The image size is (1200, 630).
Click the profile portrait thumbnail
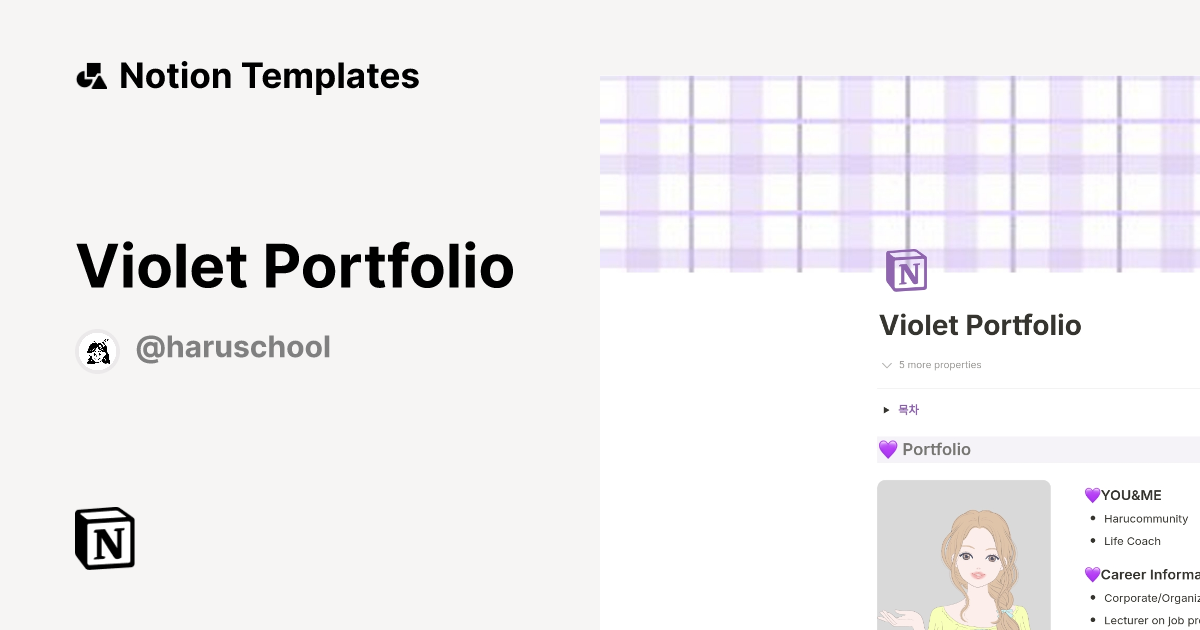coord(963,555)
